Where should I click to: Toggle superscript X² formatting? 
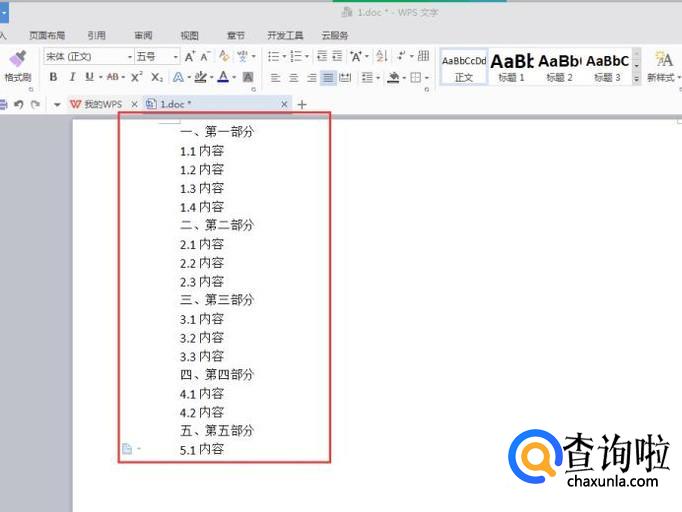click(136, 77)
